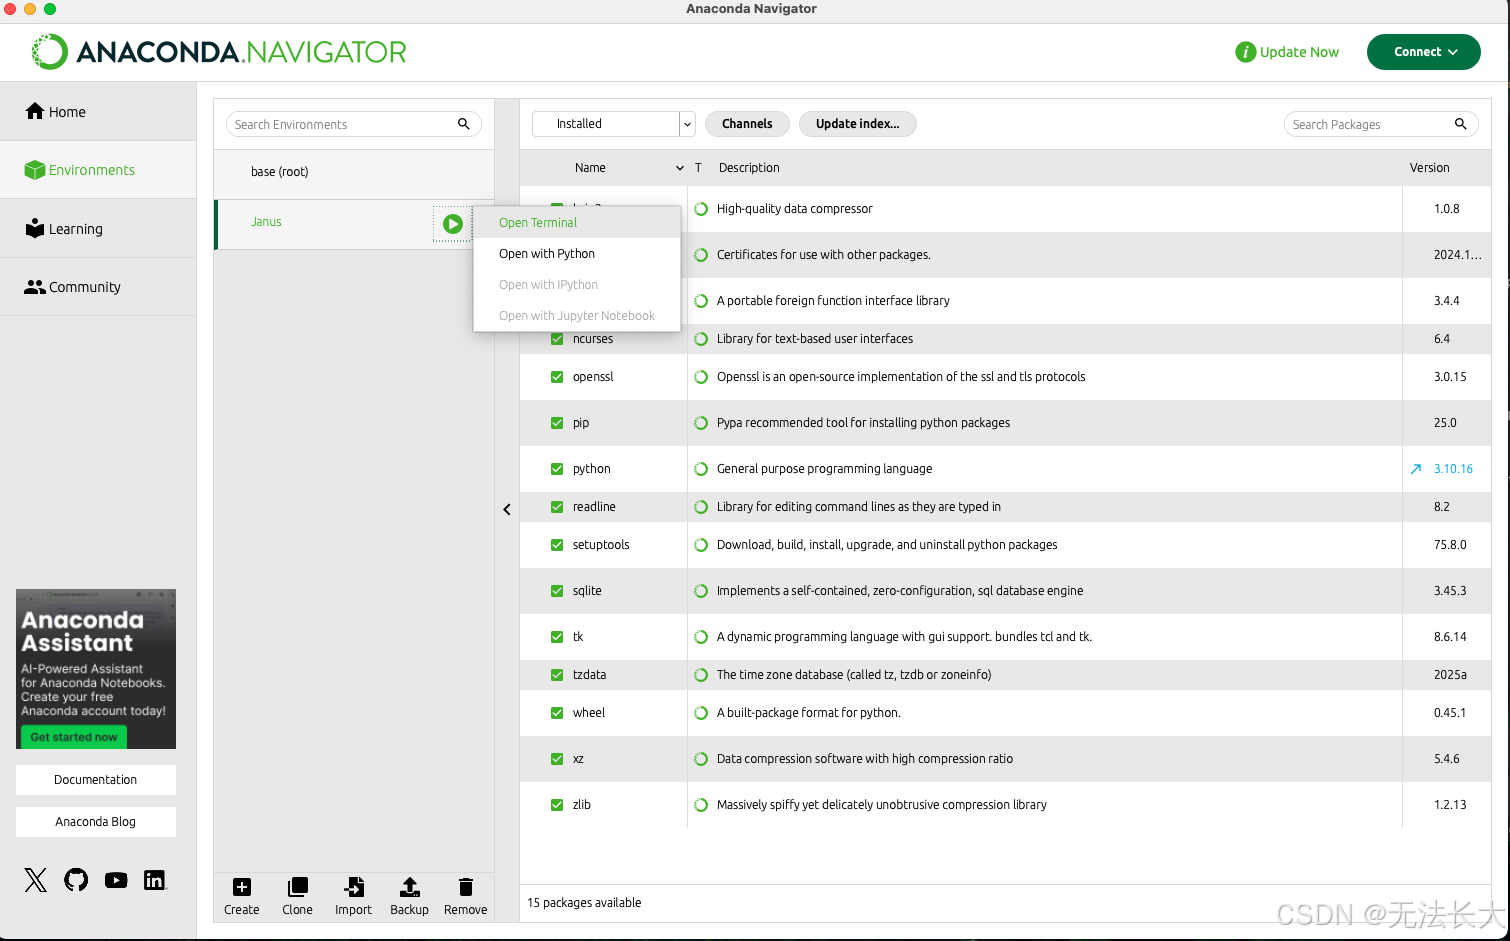Screen dimensions: 1510x941
Task: Expand the Connect dropdown
Action: tap(1424, 52)
